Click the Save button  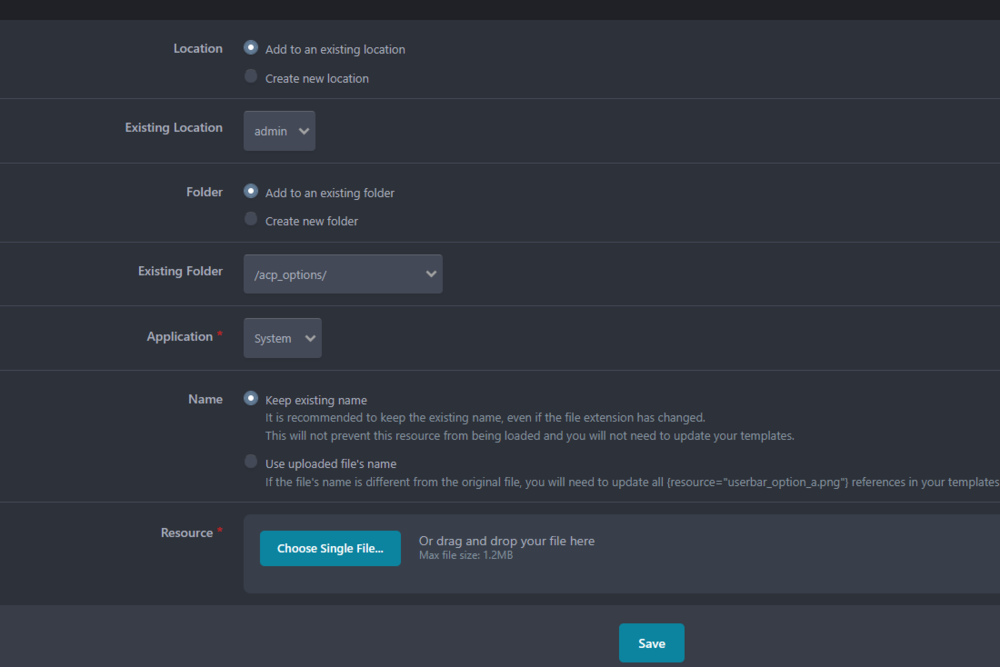(651, 643)
